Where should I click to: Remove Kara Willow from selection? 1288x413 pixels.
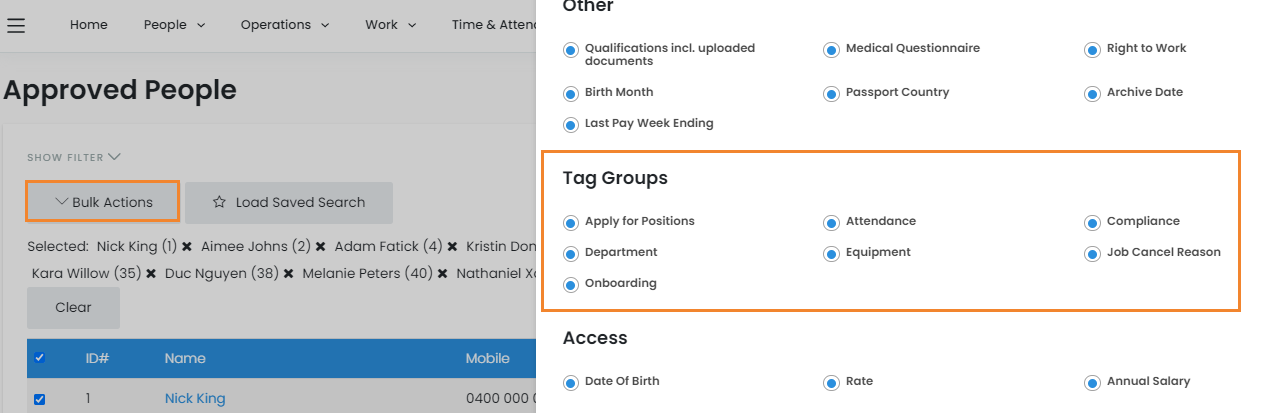[x=151, y=273]
